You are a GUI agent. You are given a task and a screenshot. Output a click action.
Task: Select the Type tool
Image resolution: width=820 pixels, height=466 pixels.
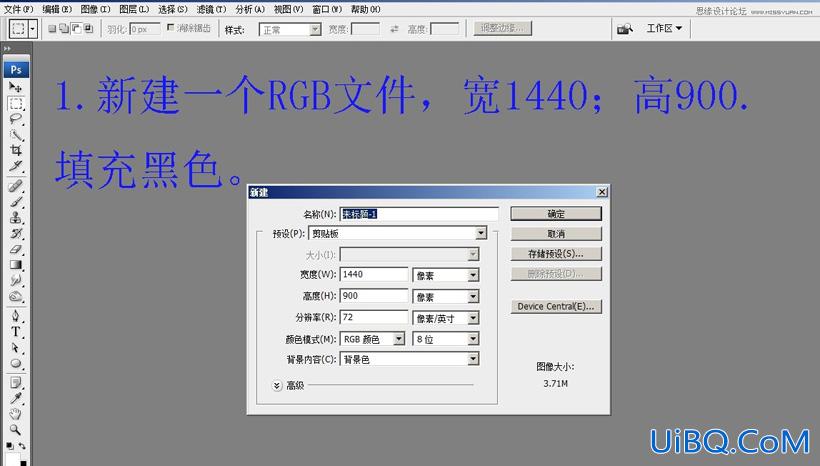pos(16,332)
